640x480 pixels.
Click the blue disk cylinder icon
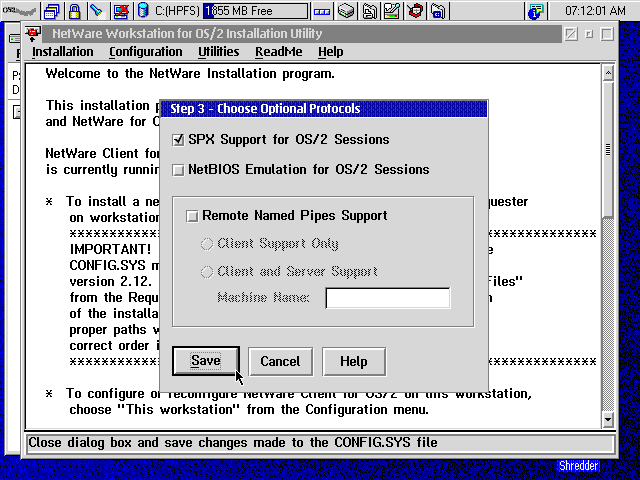pyautogui.click(x=143, y=11)
